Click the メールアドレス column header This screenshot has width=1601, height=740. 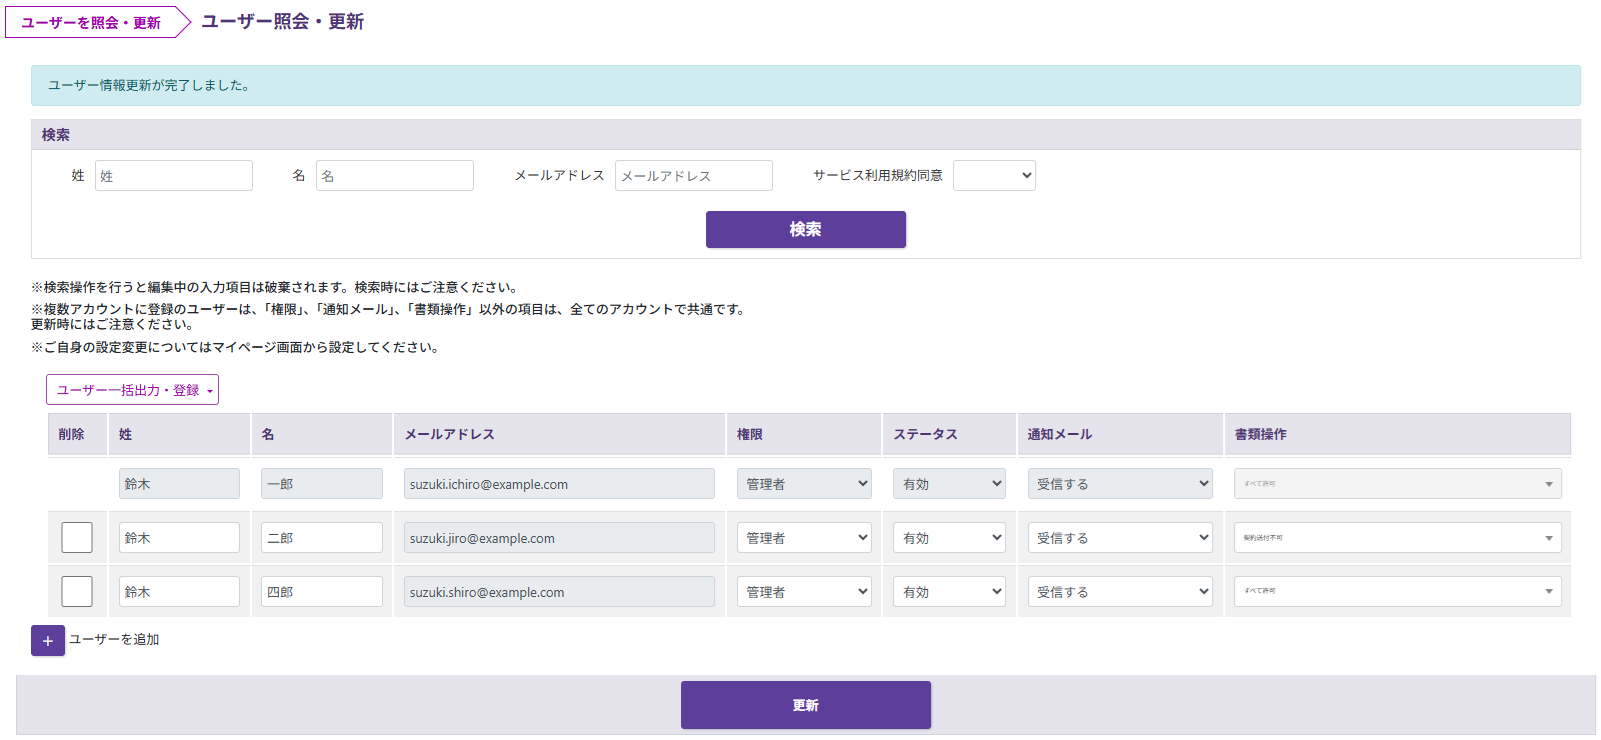coord(559,434)
